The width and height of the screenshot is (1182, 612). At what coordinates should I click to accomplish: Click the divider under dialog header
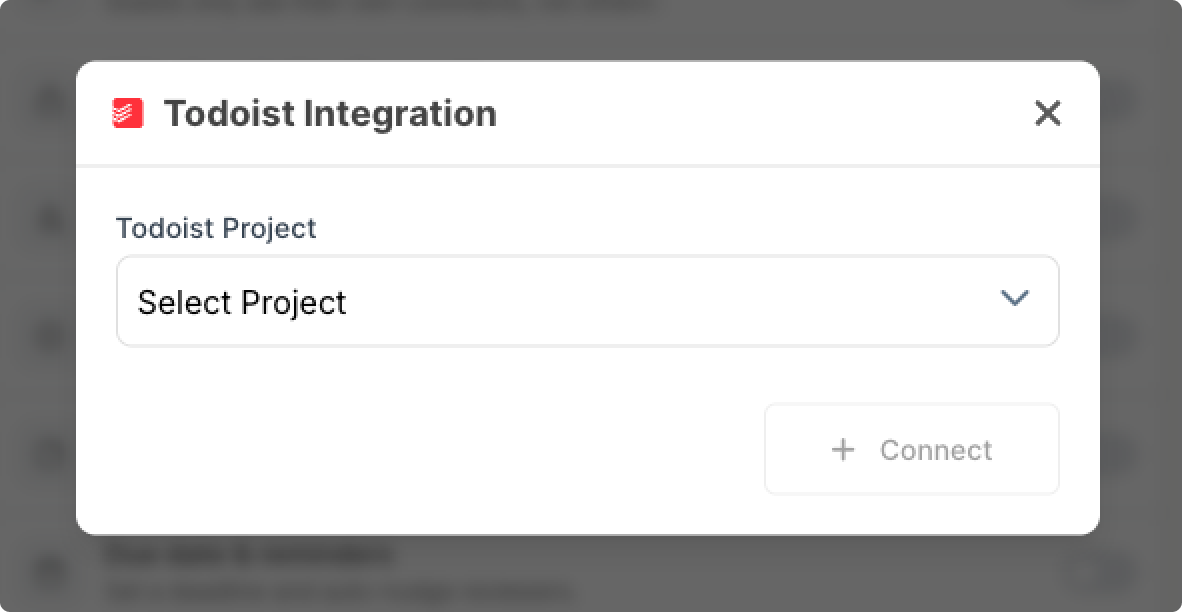click(587, 165)
